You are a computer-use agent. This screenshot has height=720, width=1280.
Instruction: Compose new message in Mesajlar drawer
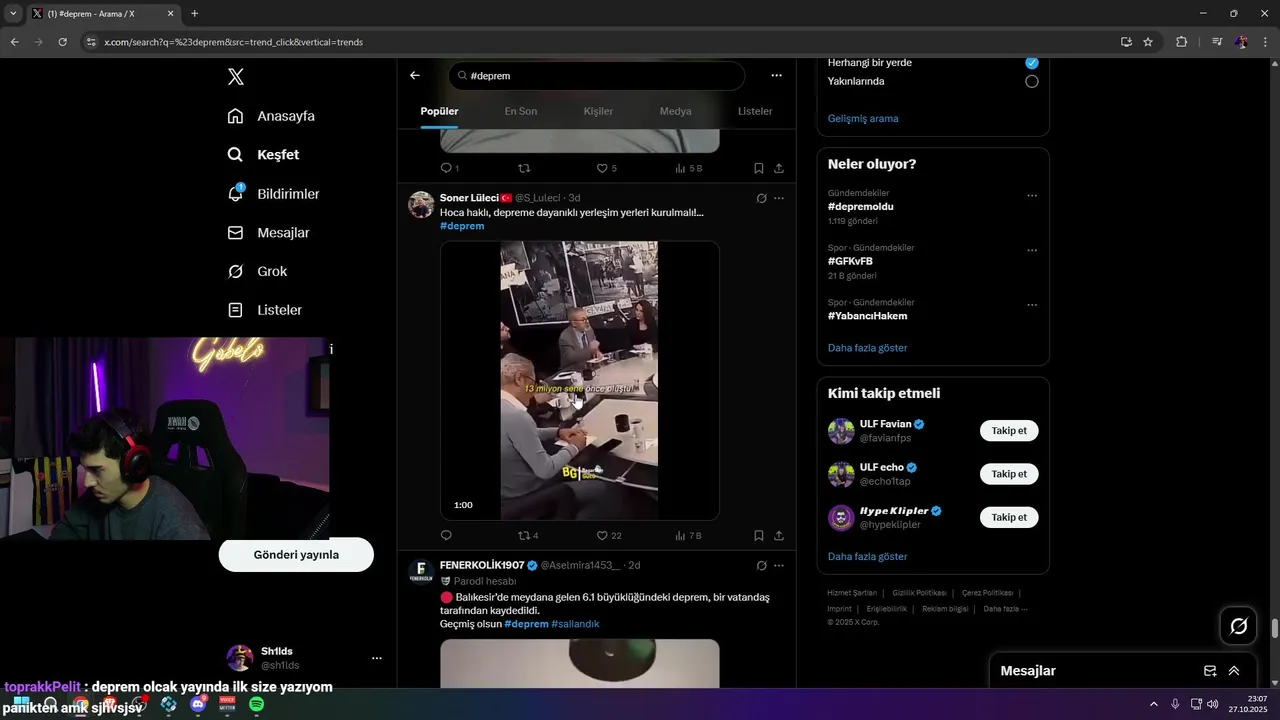coord(1210,671)
